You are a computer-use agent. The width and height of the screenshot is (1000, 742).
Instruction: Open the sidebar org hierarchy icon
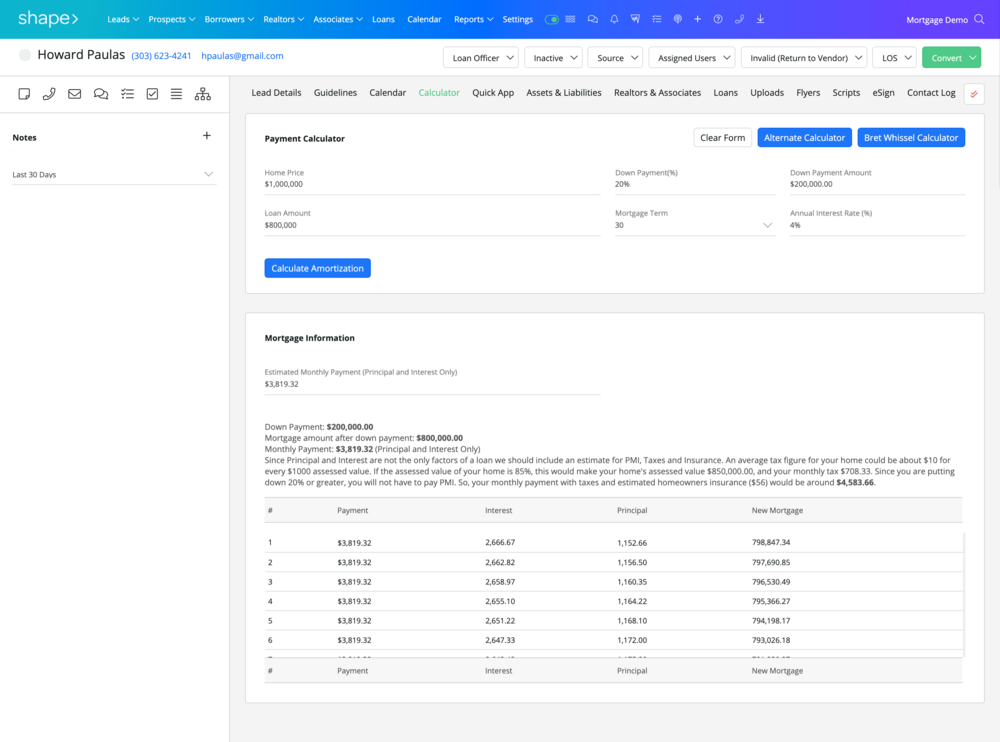coord(203,94)
